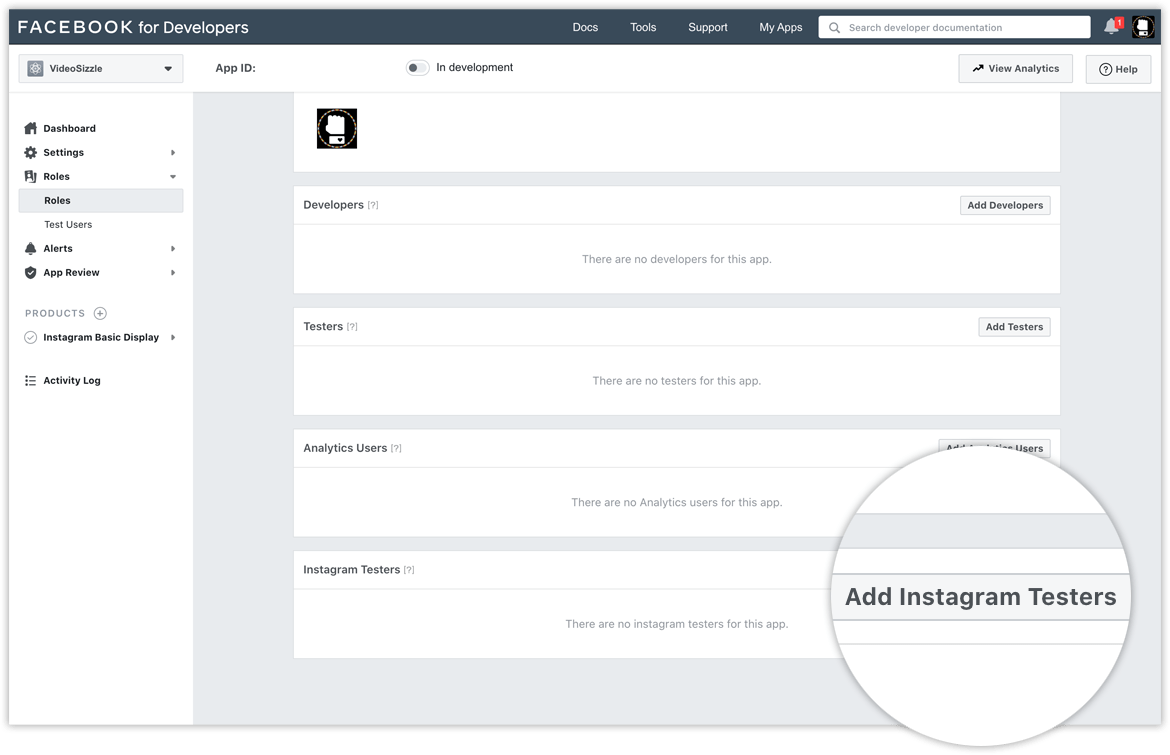Open the Docs menu in top bar
This screenshot has height=755, width=1170.
[x=585, y=27]
